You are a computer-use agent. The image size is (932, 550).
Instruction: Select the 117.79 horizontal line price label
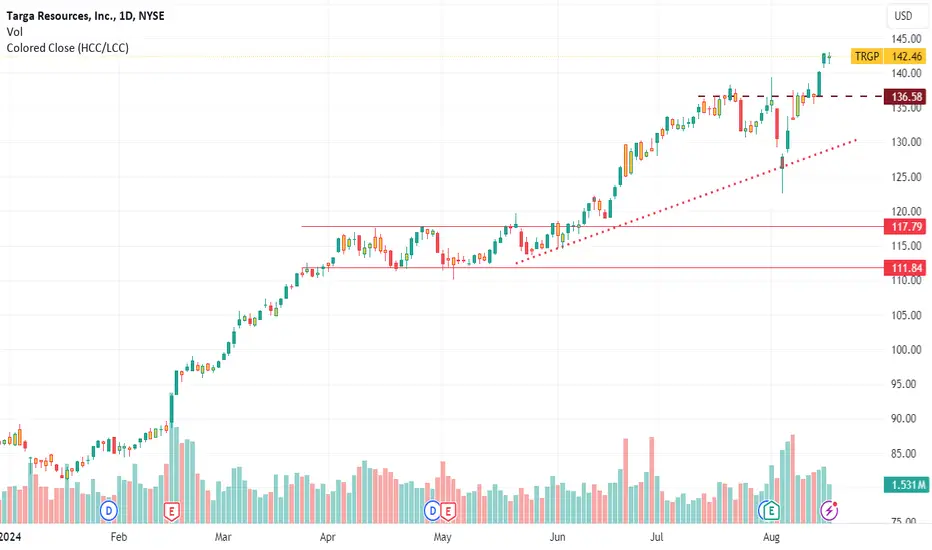point(906,227)
